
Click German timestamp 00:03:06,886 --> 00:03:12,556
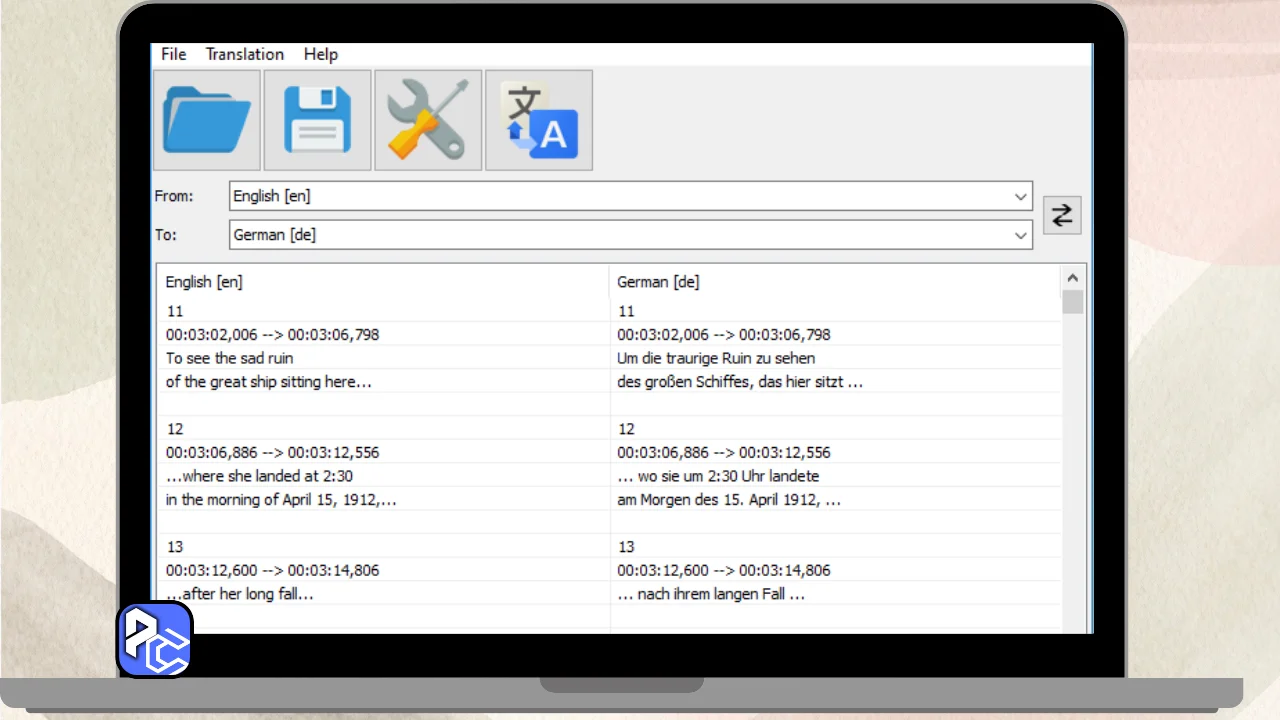724,452
